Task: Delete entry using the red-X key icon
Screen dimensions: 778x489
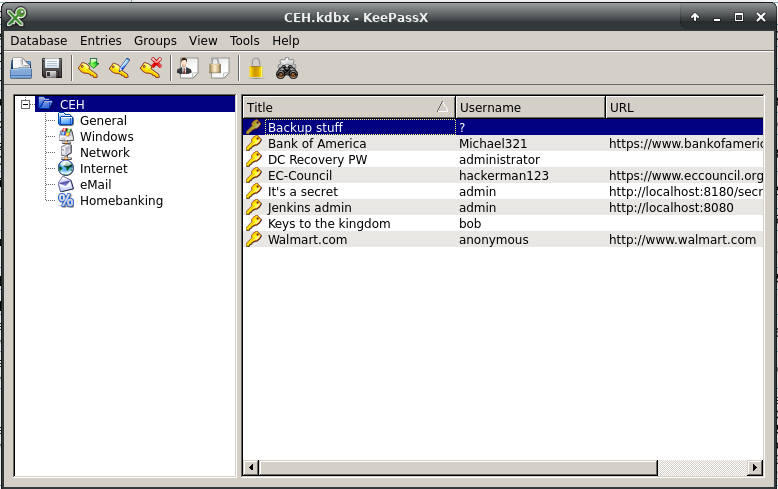Action: tap(150, 68)
